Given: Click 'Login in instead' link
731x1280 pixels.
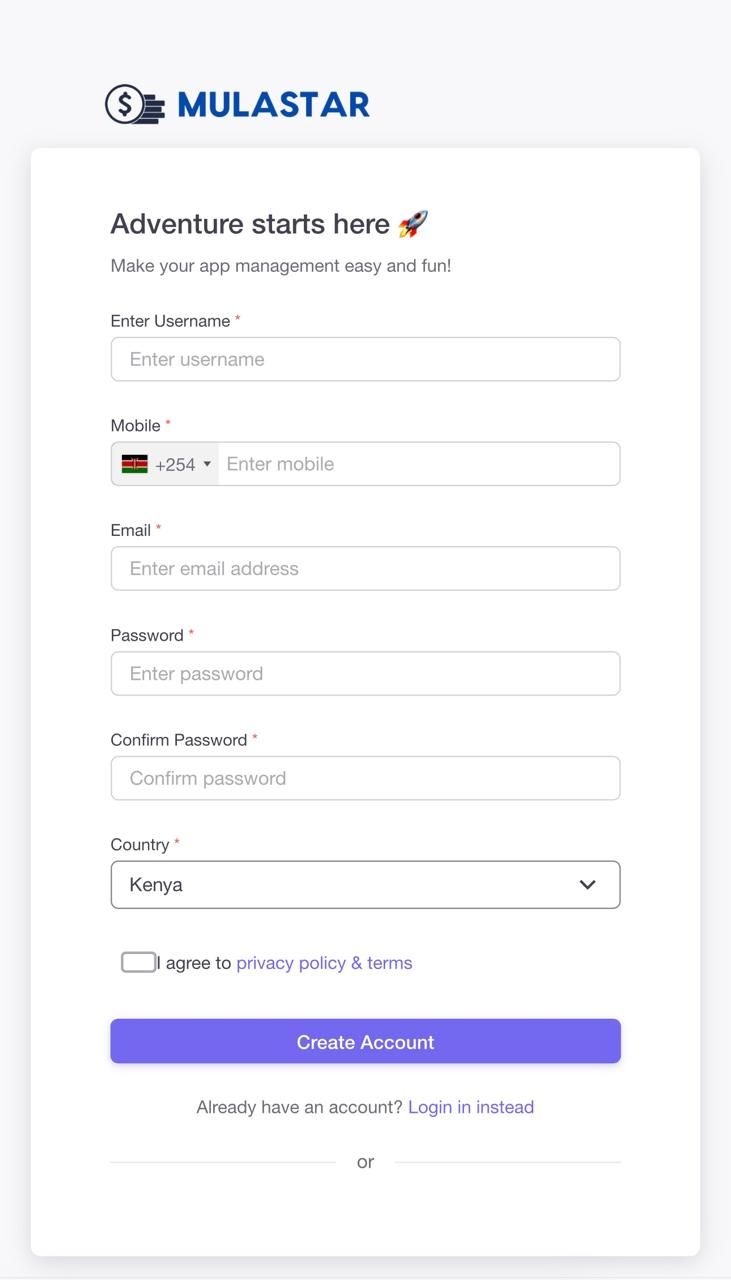Looking at the screenshot, I should point(471,1106).
